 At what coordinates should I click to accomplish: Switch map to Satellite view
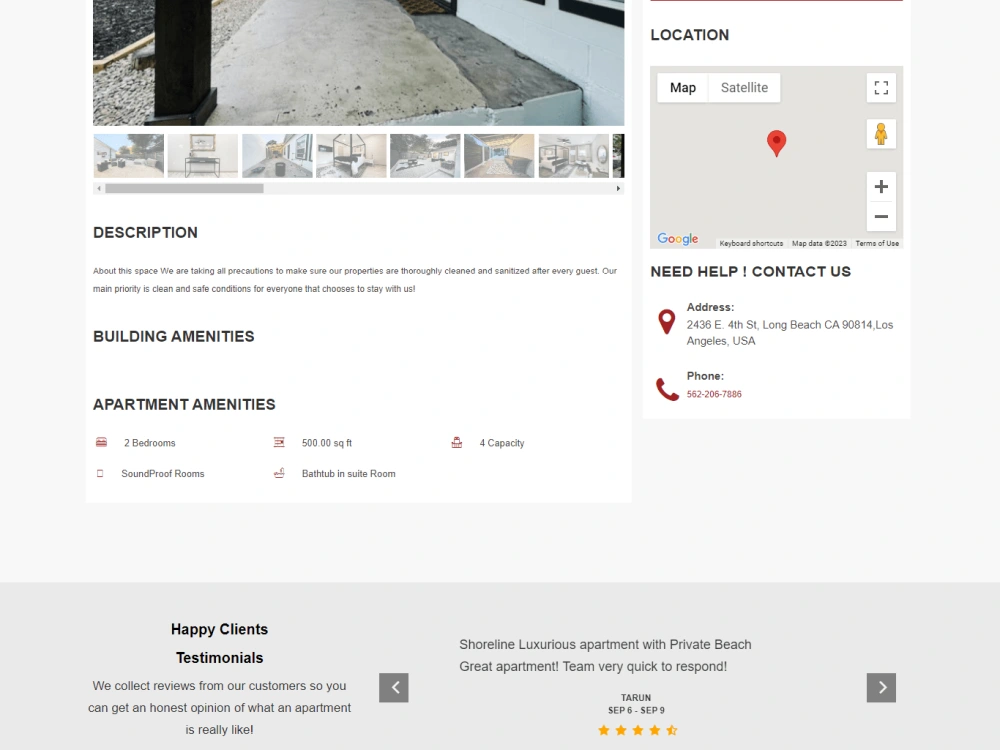[744, 87]
